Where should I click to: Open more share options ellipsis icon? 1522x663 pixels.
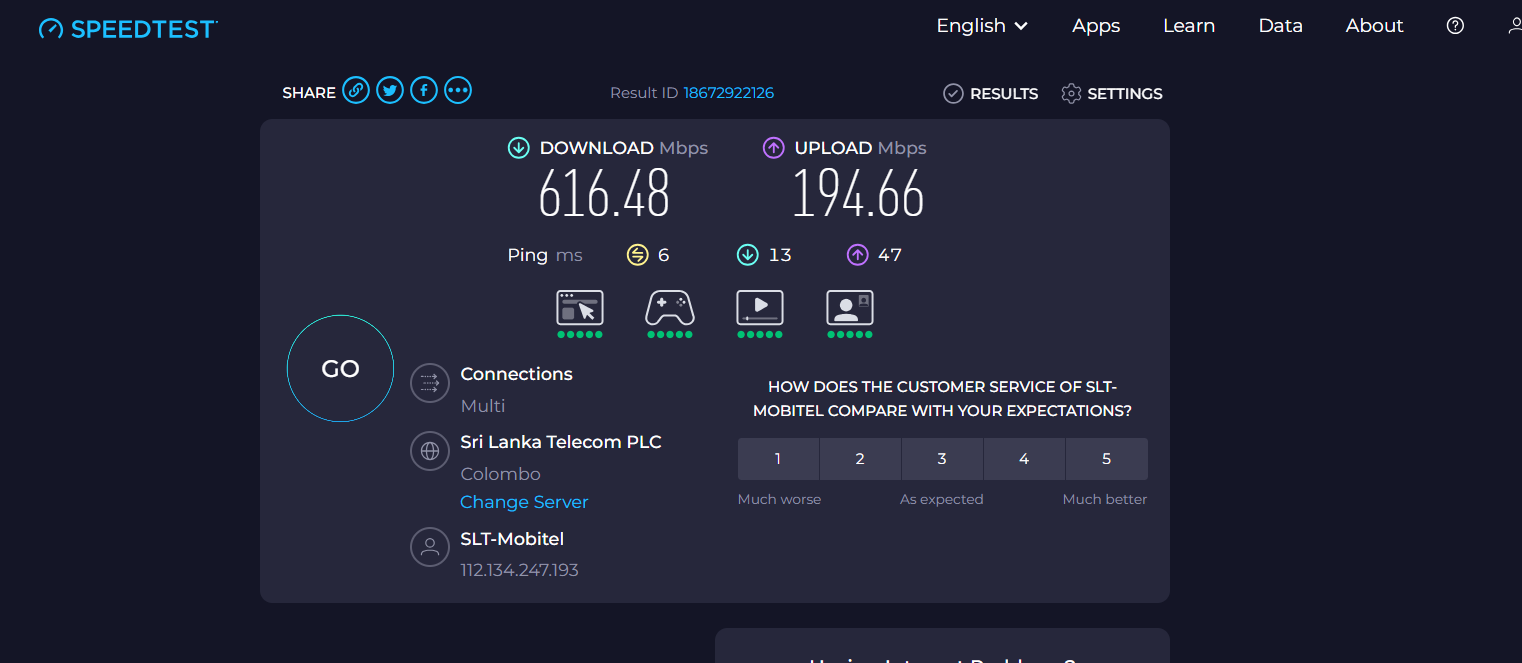(x=458, y=91)
